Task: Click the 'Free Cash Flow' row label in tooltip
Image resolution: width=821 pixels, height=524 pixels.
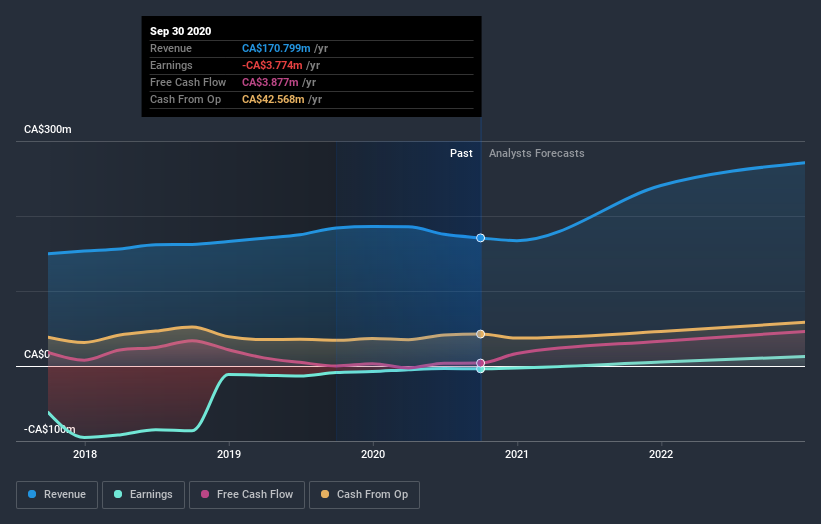Action: [x=188, y=82]
